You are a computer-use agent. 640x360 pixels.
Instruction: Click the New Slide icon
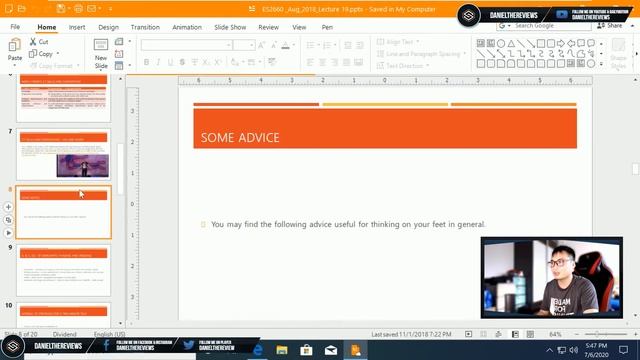pyautogui.click(x=101, y=44)
